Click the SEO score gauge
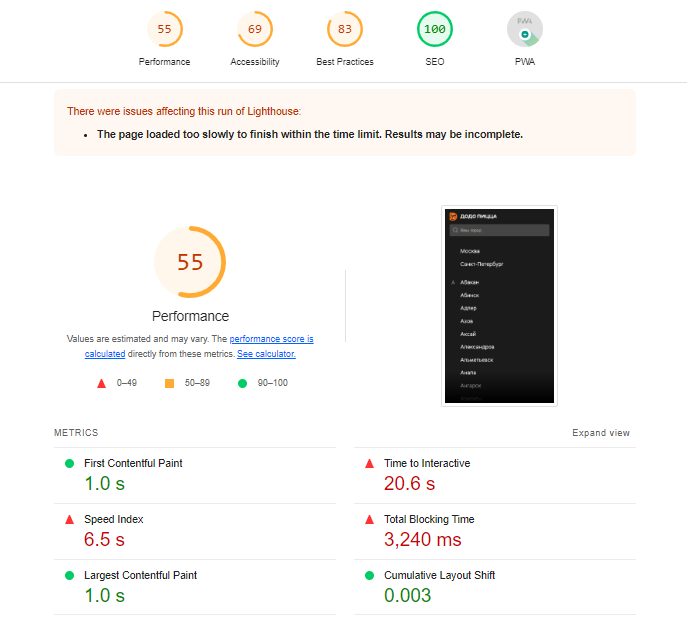Viewport: 687px width, 619px height. (x=435, y=29)
